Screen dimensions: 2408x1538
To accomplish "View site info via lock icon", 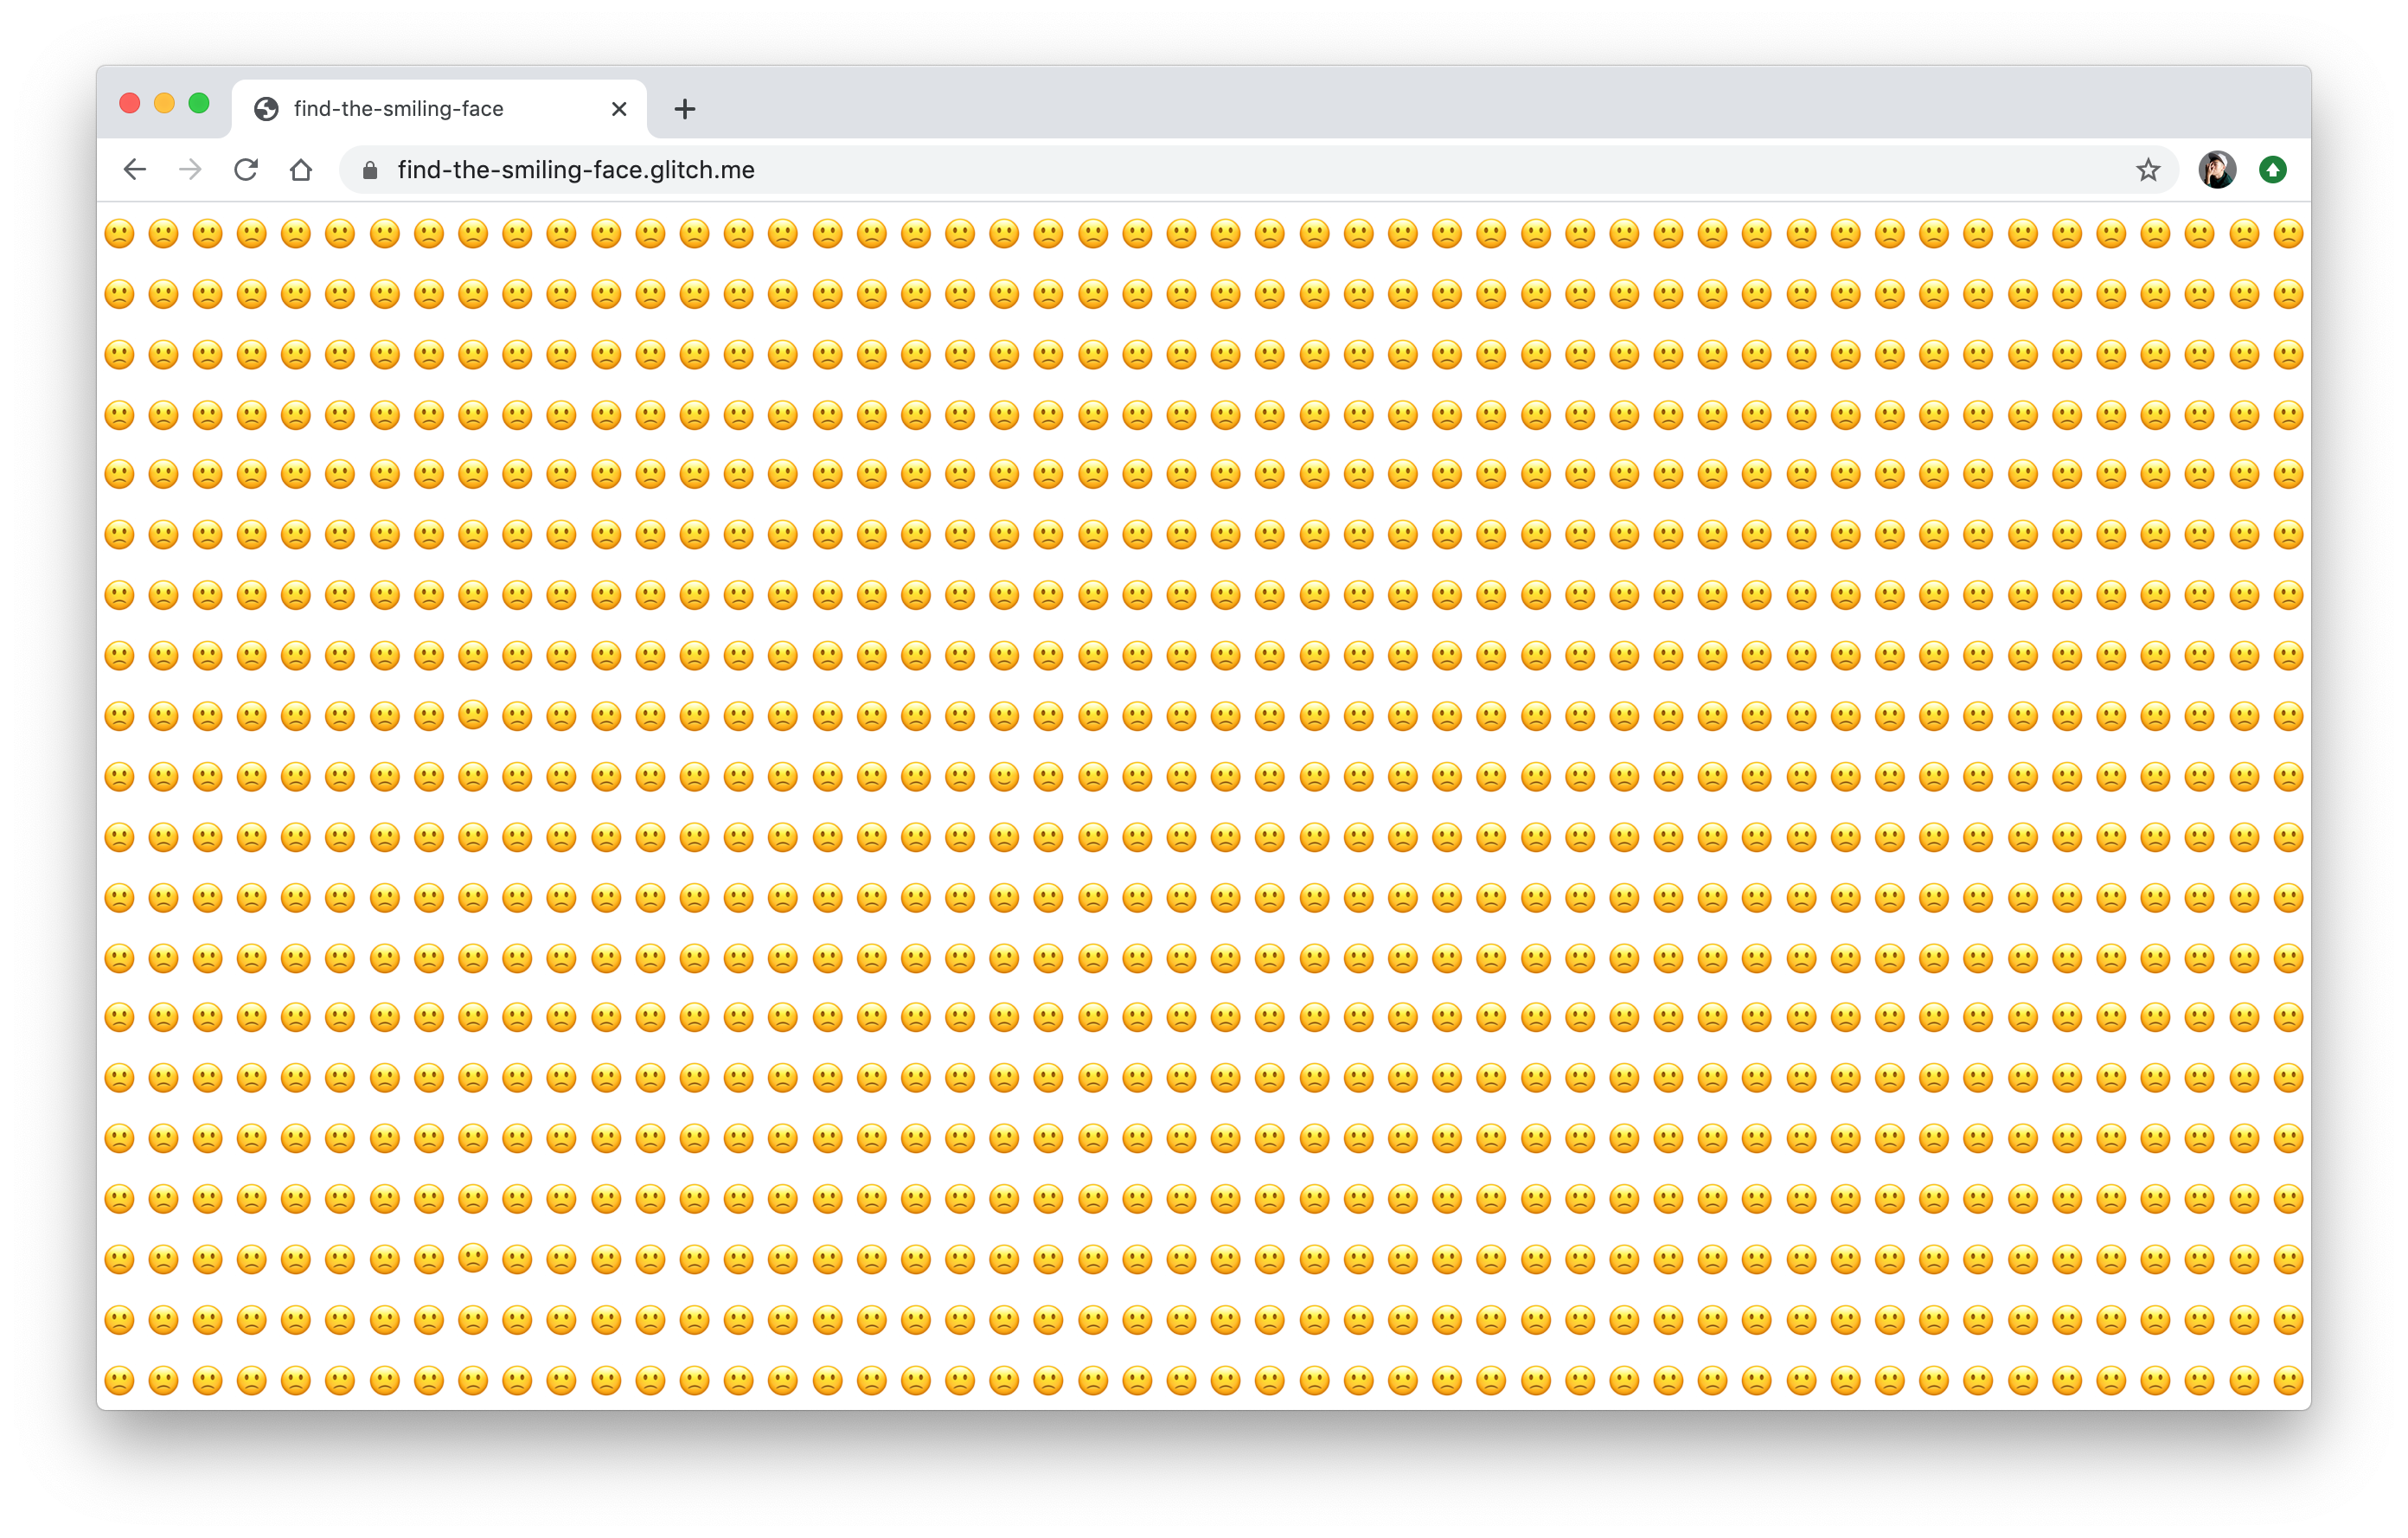I will (x=370, y=170).
